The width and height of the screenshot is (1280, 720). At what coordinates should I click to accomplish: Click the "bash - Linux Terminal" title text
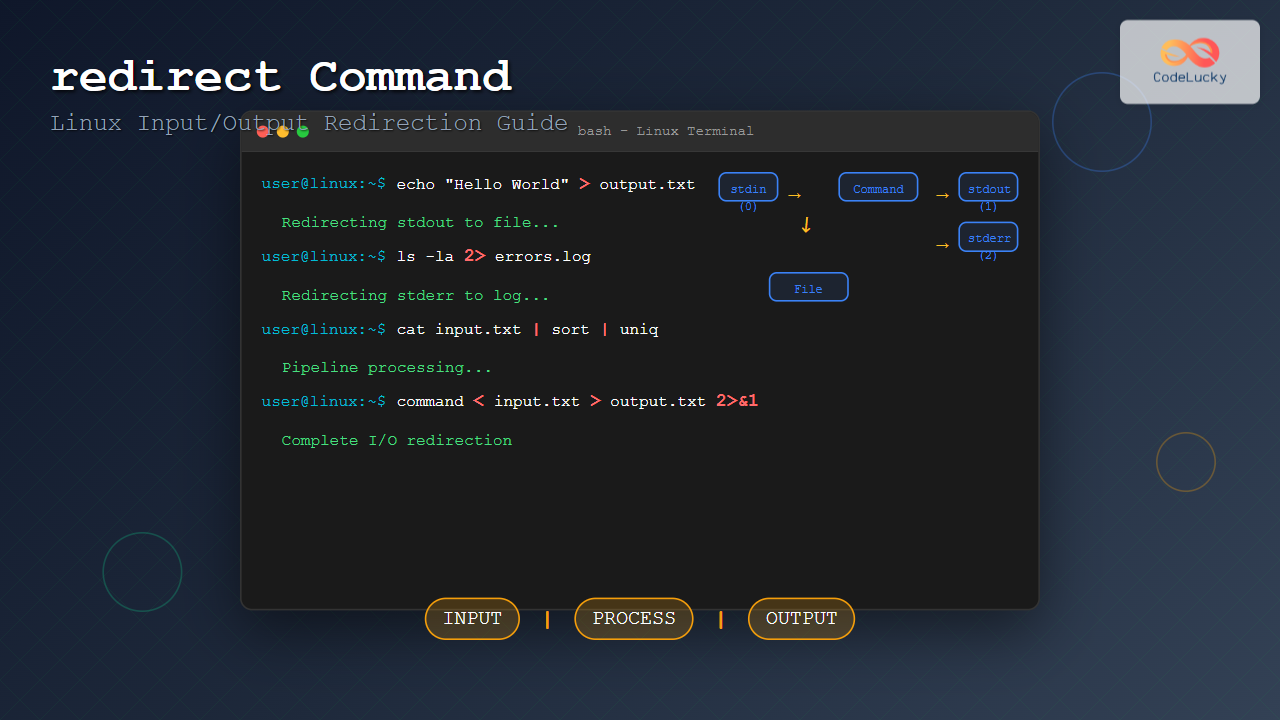665,131
